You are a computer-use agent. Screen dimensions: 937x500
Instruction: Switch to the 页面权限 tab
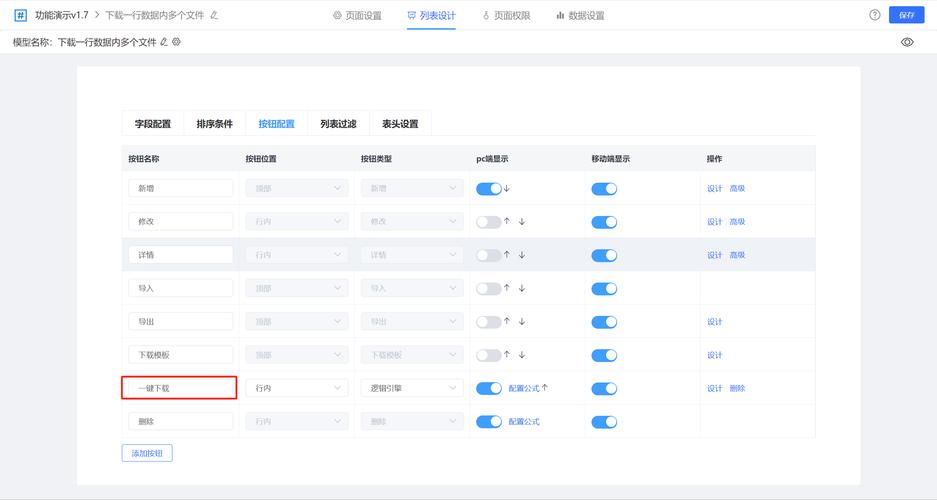506,16
